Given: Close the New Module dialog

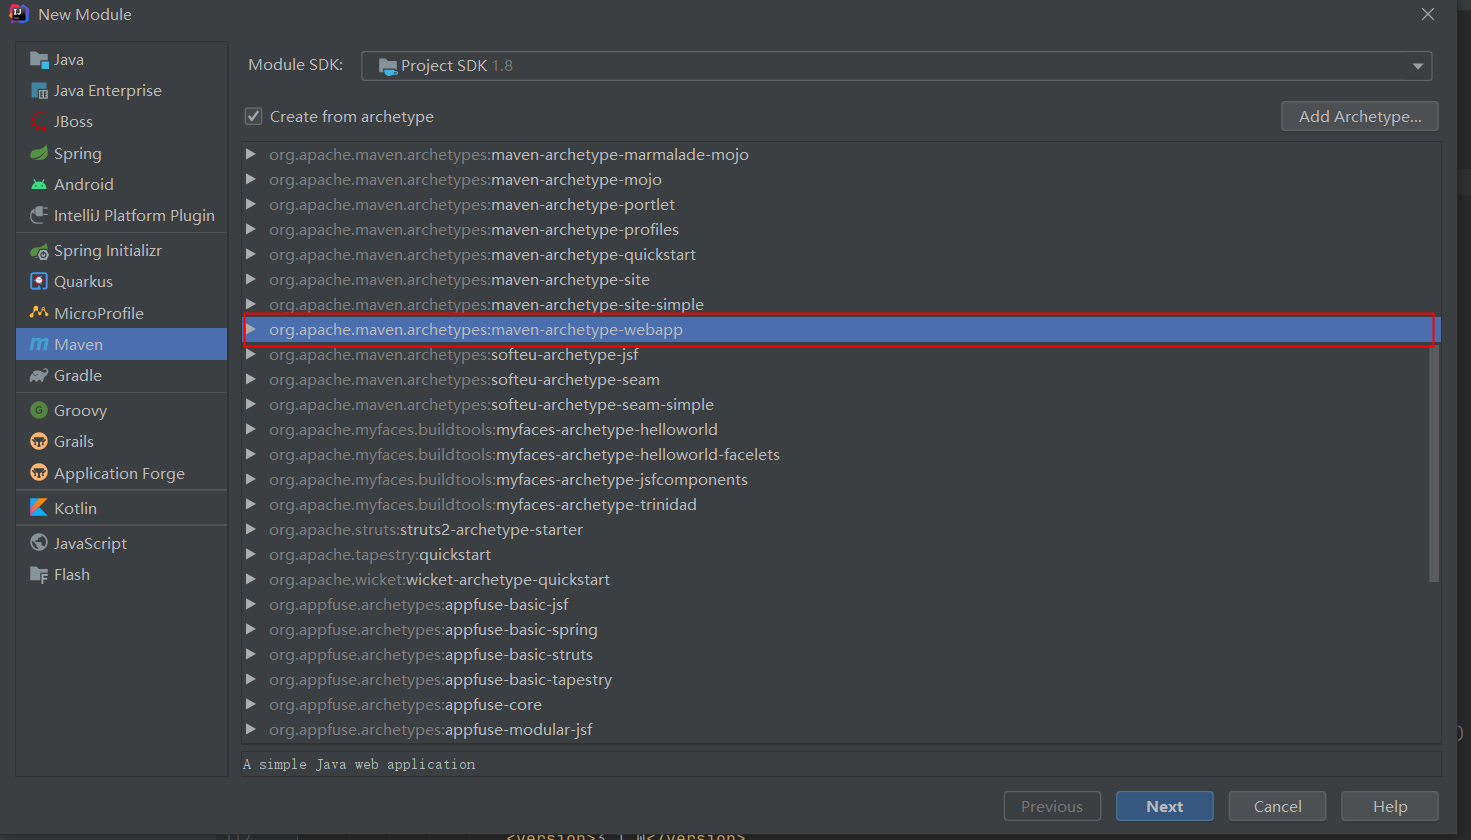Looking at the screenshot, I should click(x=1428, y=14).
